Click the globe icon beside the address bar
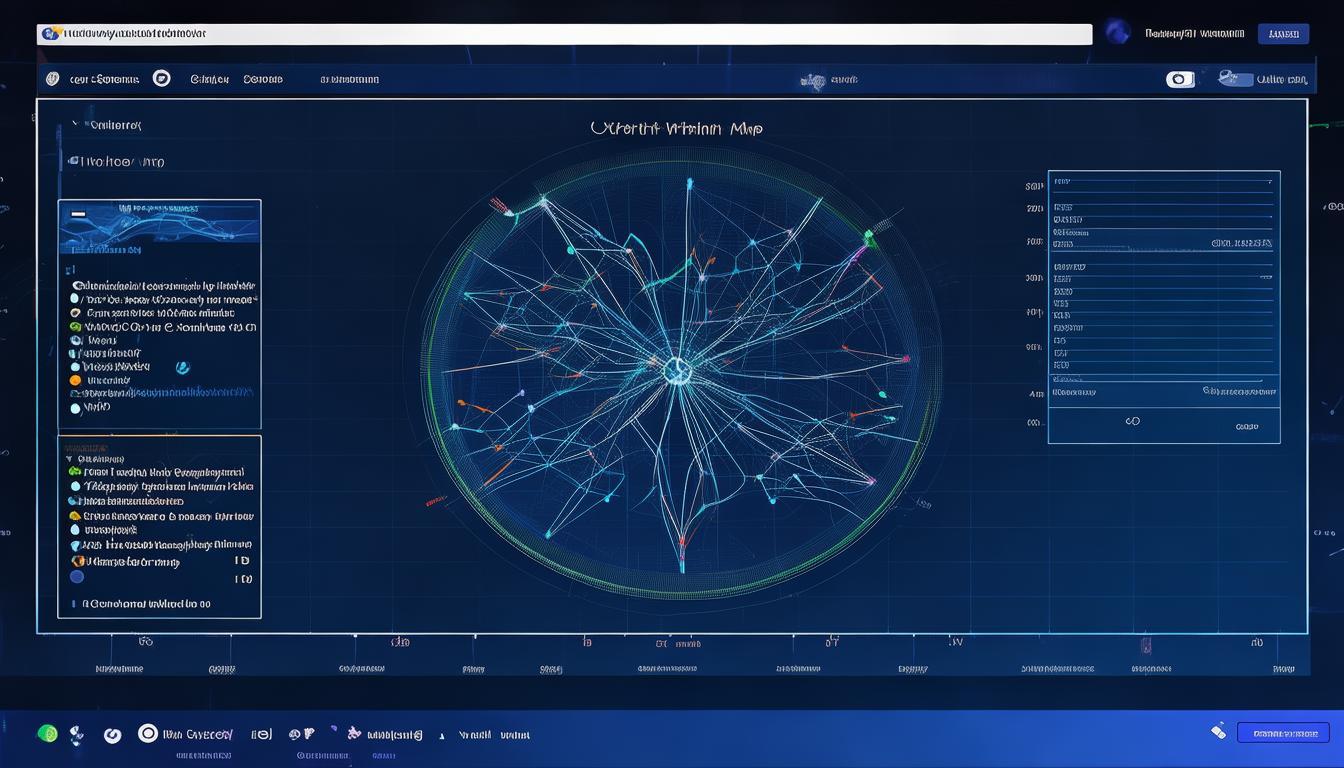This screenshot has height=768, width=1344. (x=1117, y=33)
